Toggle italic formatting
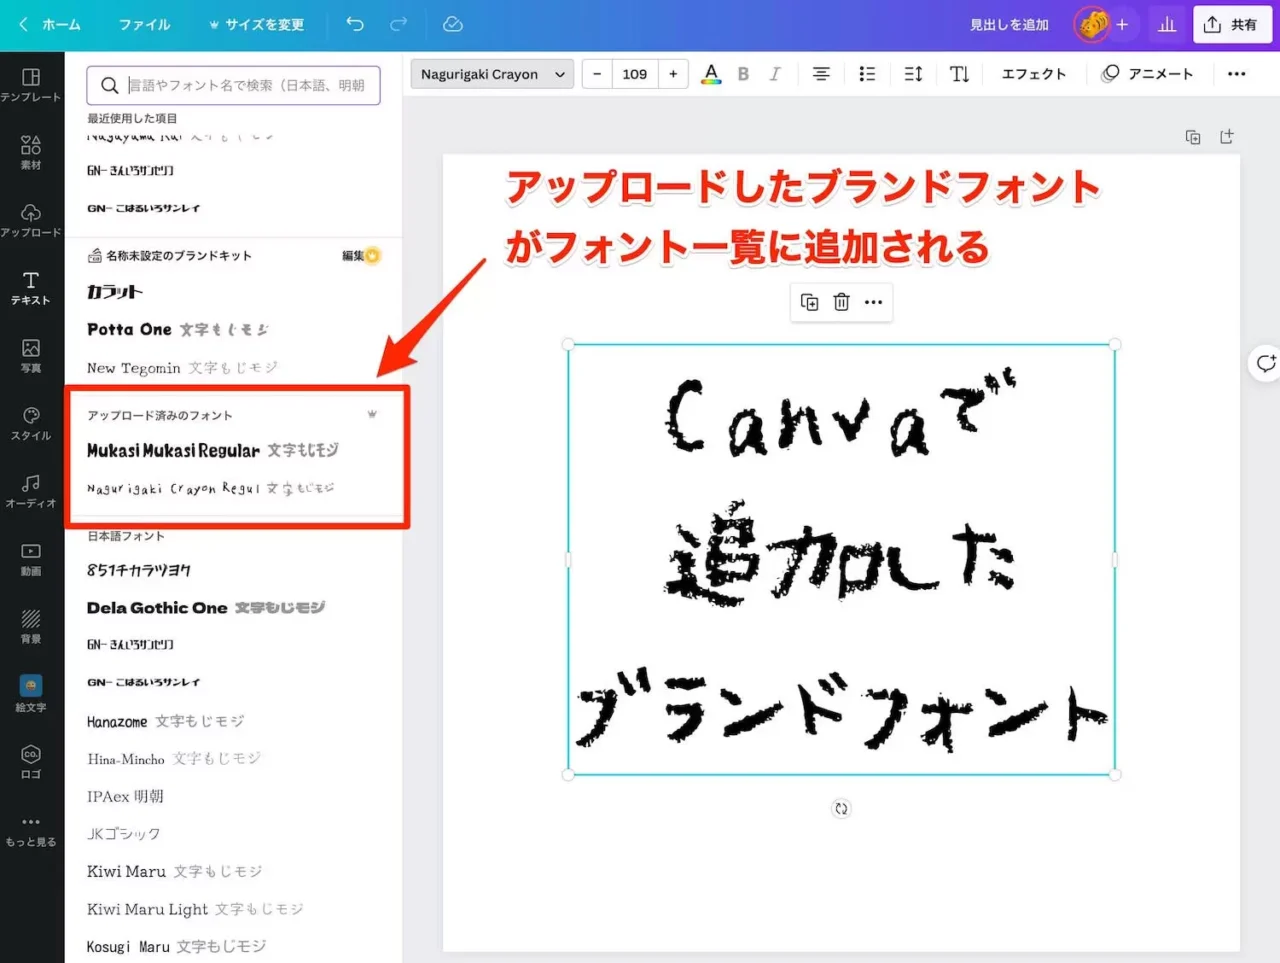 pyautogui.click(x=775, y=74)
